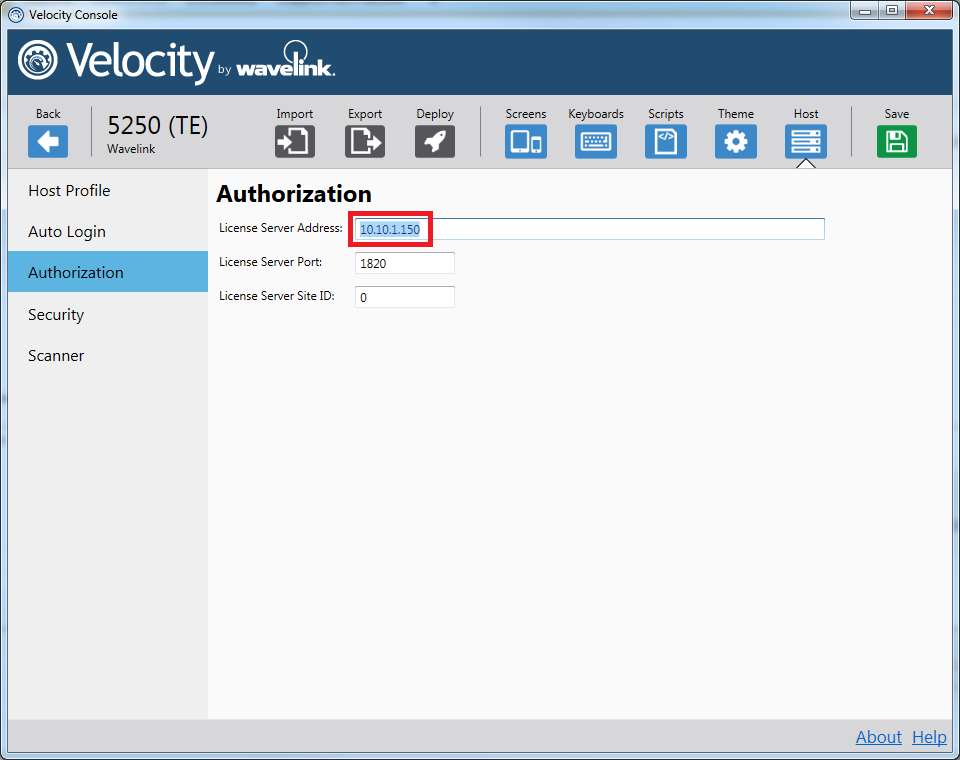Open the Keyboards editor icon

click(x=595, y=141)
